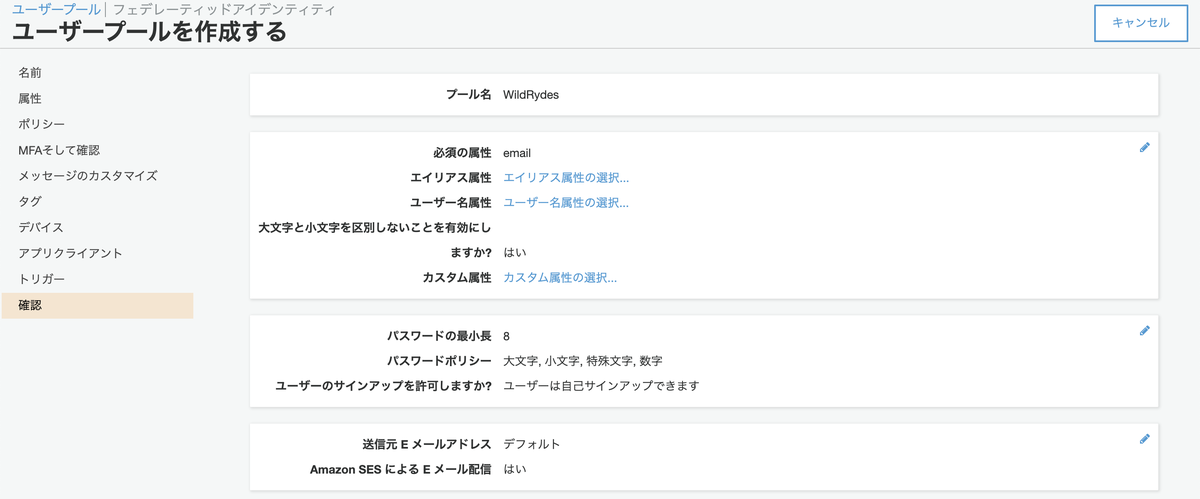Open the ユーザー名属性の選択... link
This screenshot has height=499, width=1200.
point(566,203)
